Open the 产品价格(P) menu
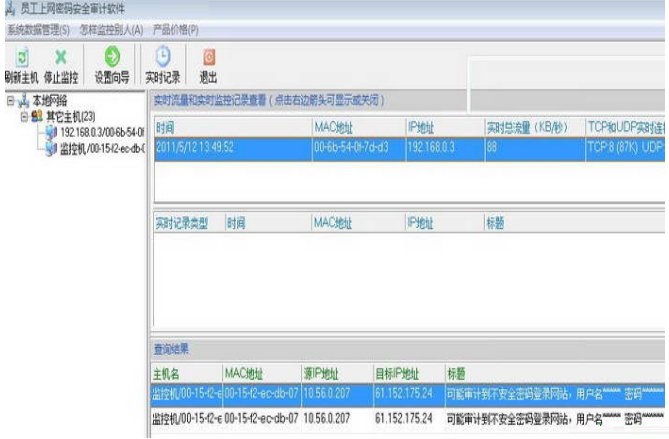Screen dimensions: 669x439 point(175,30)
